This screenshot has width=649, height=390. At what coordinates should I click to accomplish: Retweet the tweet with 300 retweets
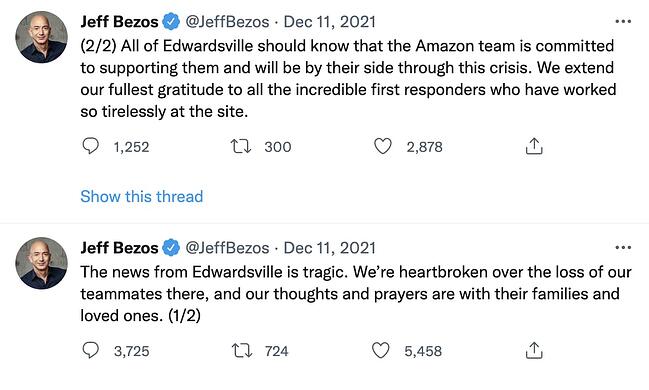[240, 147]
